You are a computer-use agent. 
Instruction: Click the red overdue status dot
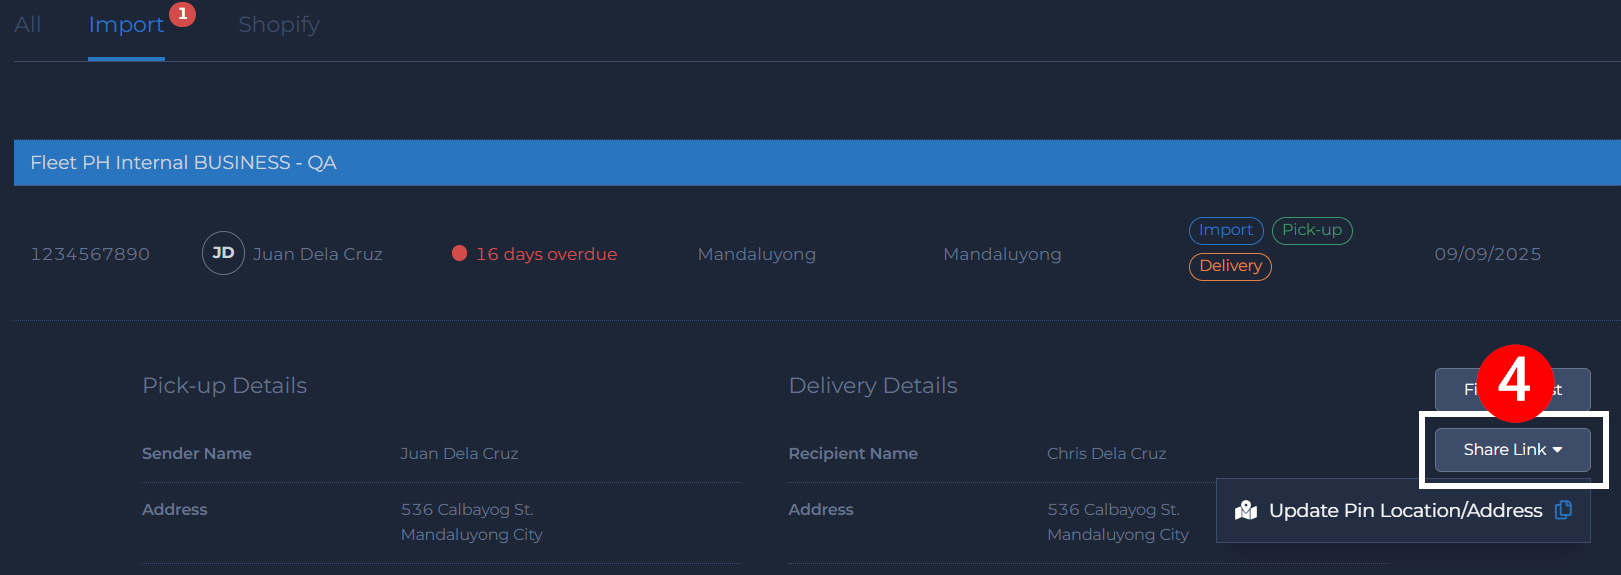point(460,253)
